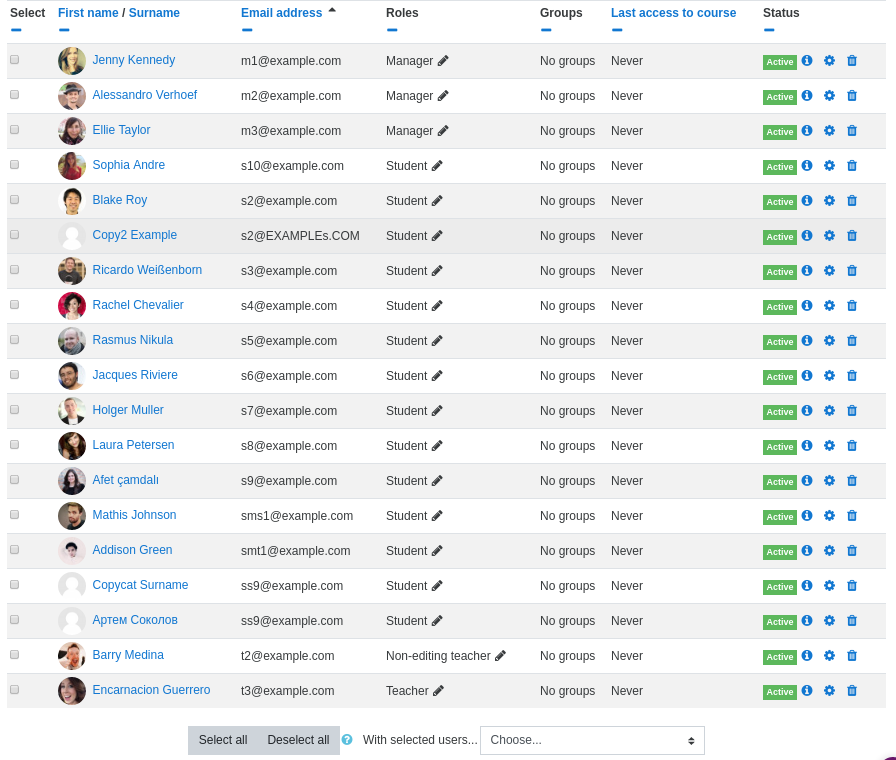Image resolution: width=896 pixels, height=760 pixels.
Task: Sort table by Email address
Action: pos(282,13)
